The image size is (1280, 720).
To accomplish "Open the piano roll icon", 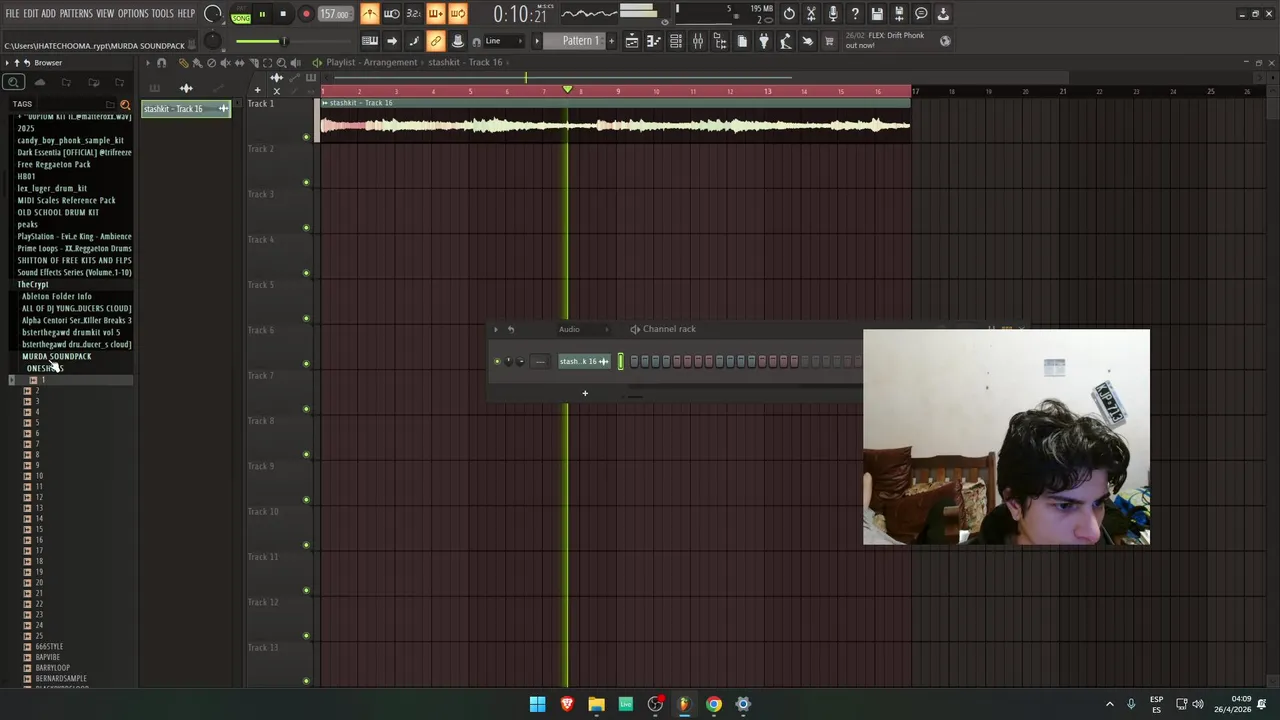I will pyautogui.click(x=654, y=41).
